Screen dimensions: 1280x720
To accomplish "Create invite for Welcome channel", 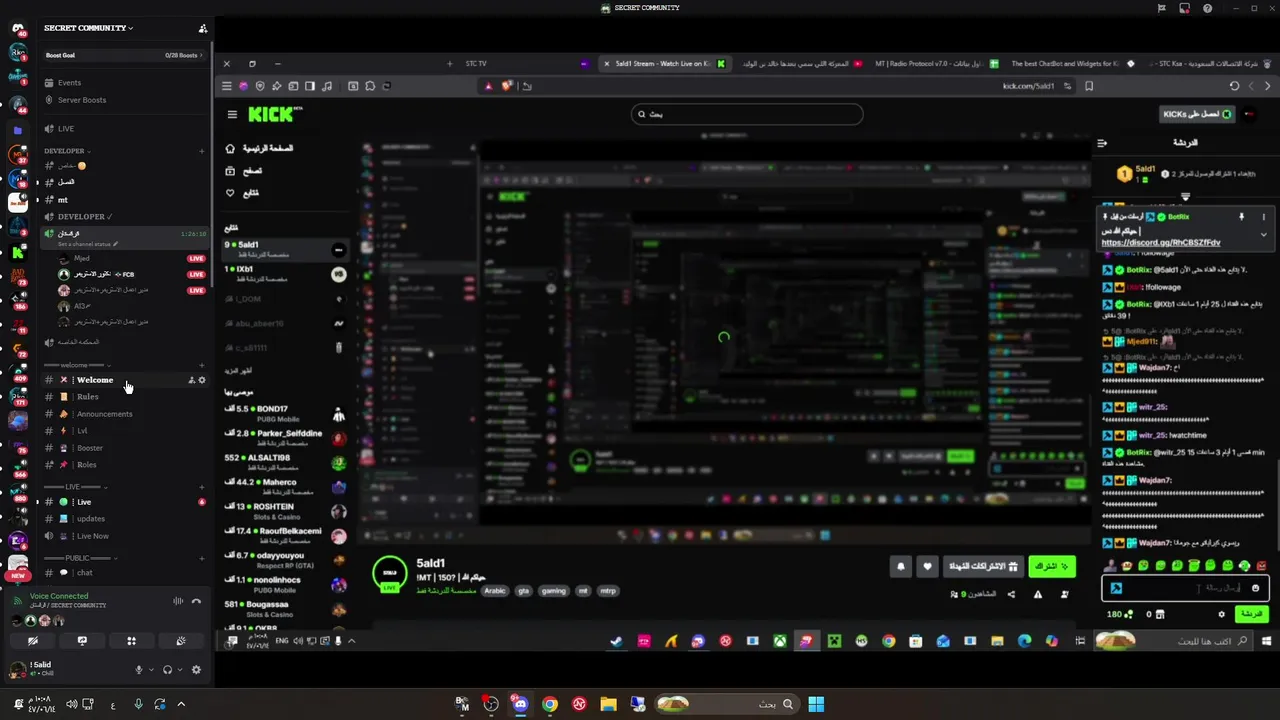I will [x=191, y=380].
